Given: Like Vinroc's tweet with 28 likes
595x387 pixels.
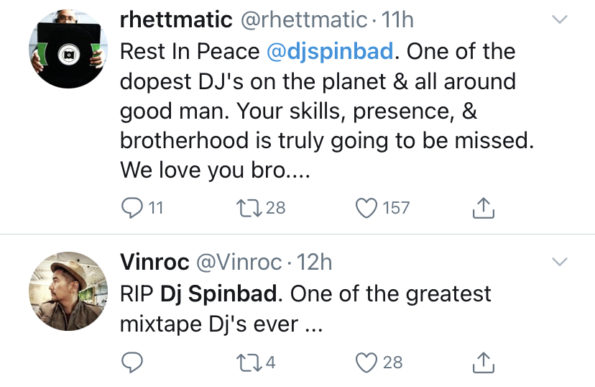Looking at the screenshot, I should click(366, 362).
